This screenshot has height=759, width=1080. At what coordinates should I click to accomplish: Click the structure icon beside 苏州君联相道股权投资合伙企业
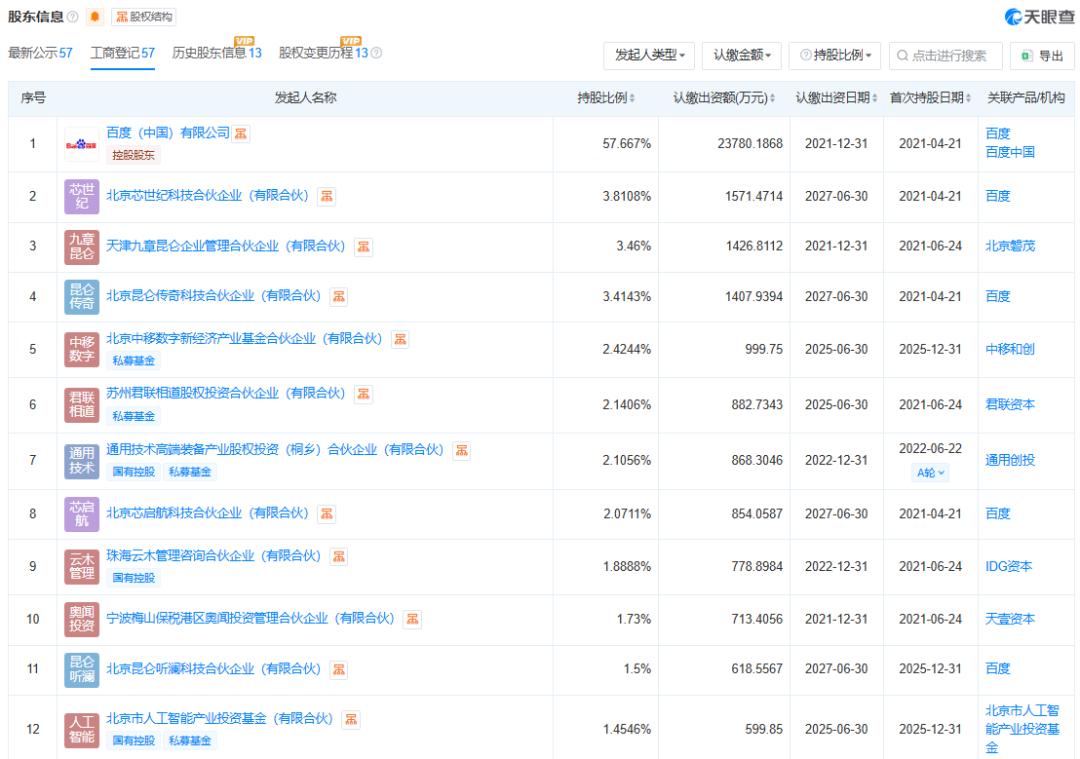click(363, 394)
